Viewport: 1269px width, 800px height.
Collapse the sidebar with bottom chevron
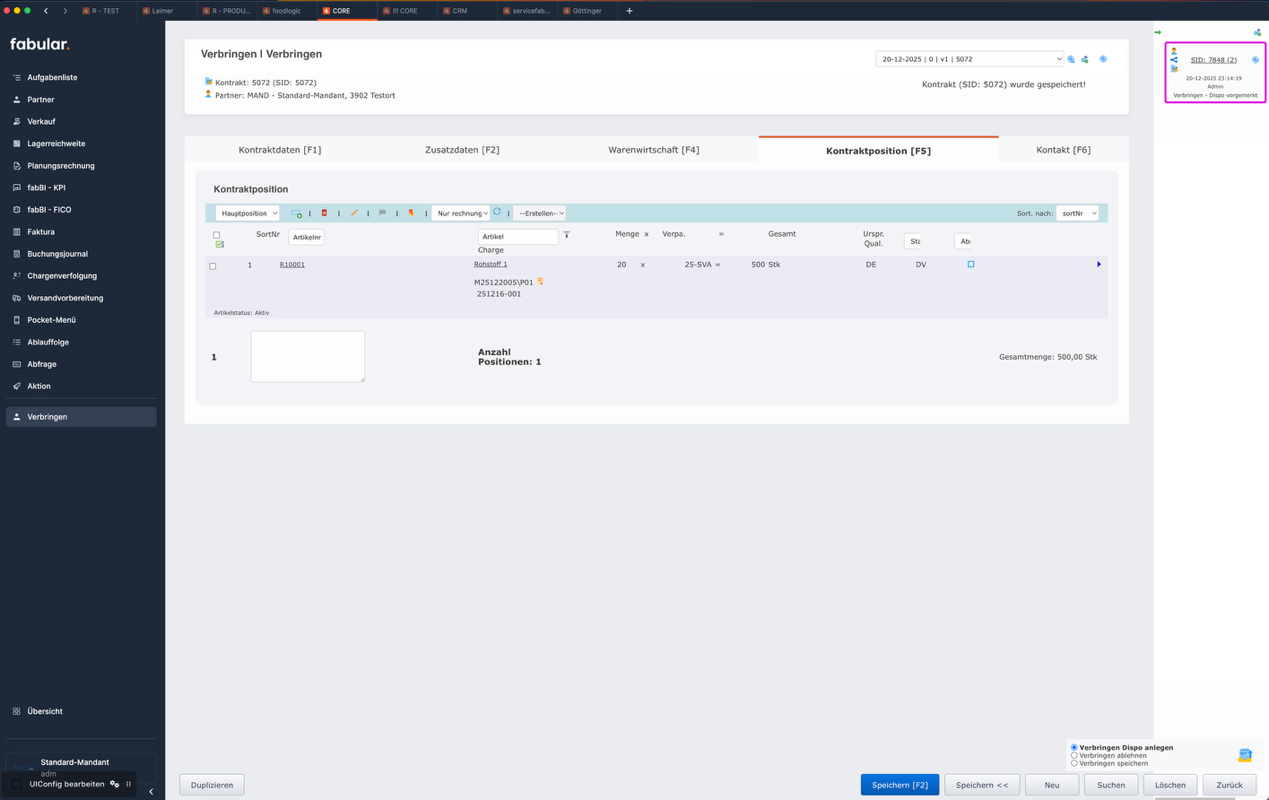151,791
